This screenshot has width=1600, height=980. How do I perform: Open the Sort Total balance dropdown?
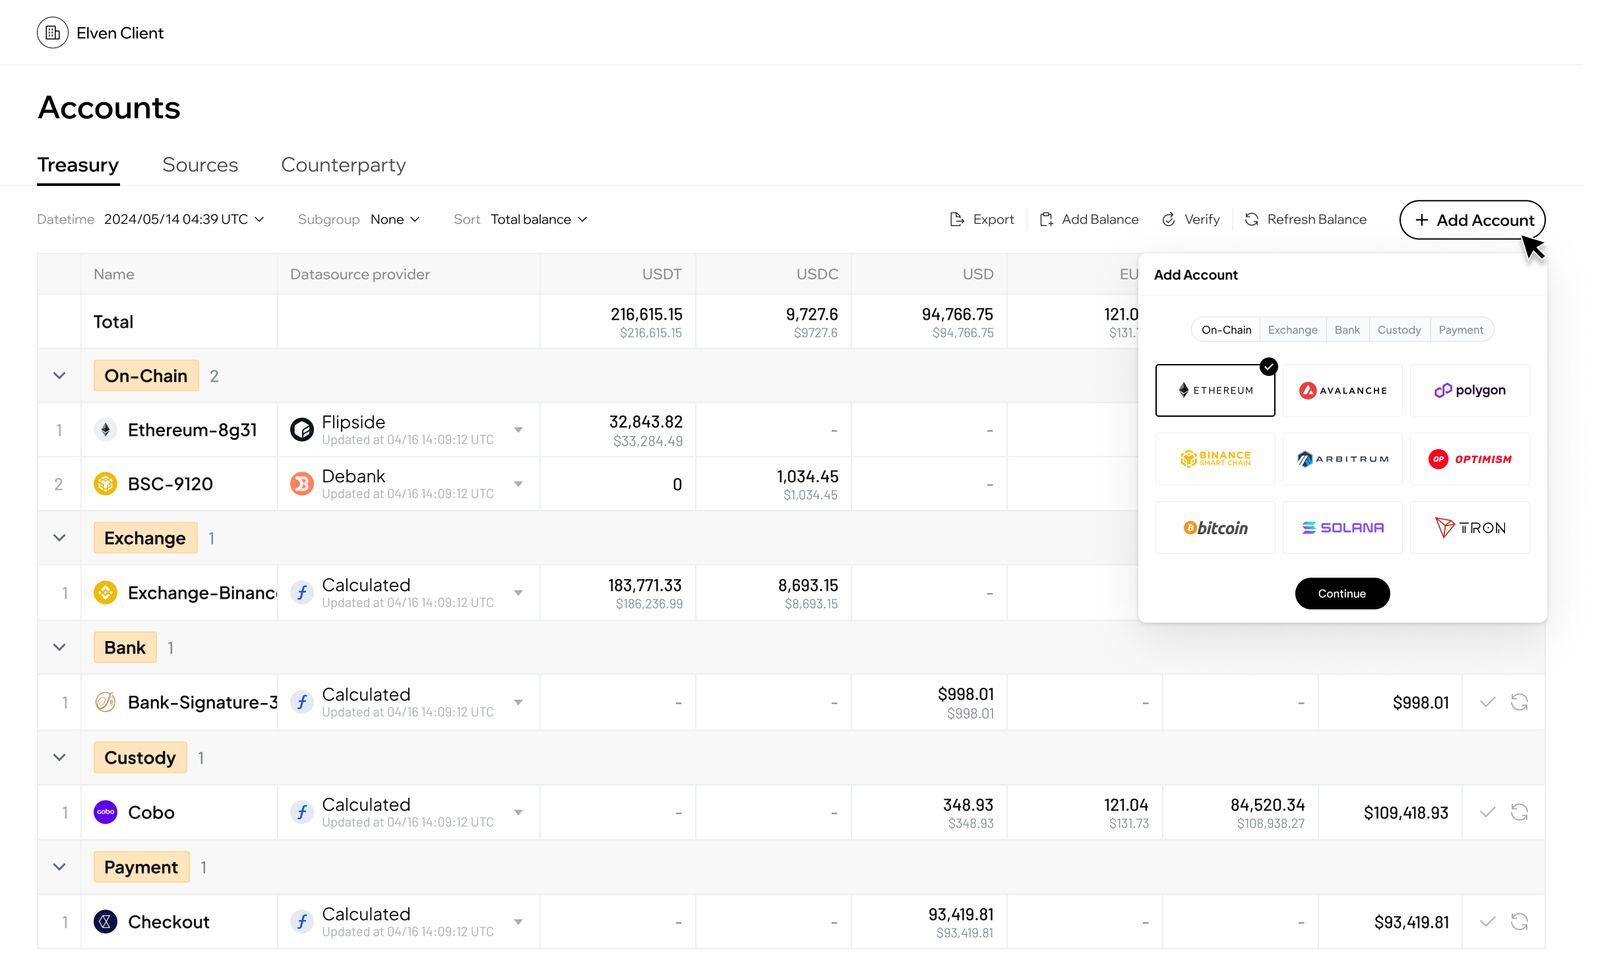(x=538, y=220)
